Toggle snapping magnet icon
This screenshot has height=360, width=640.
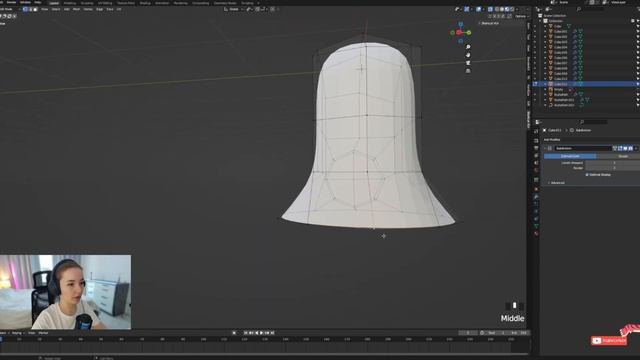point(257,9)
